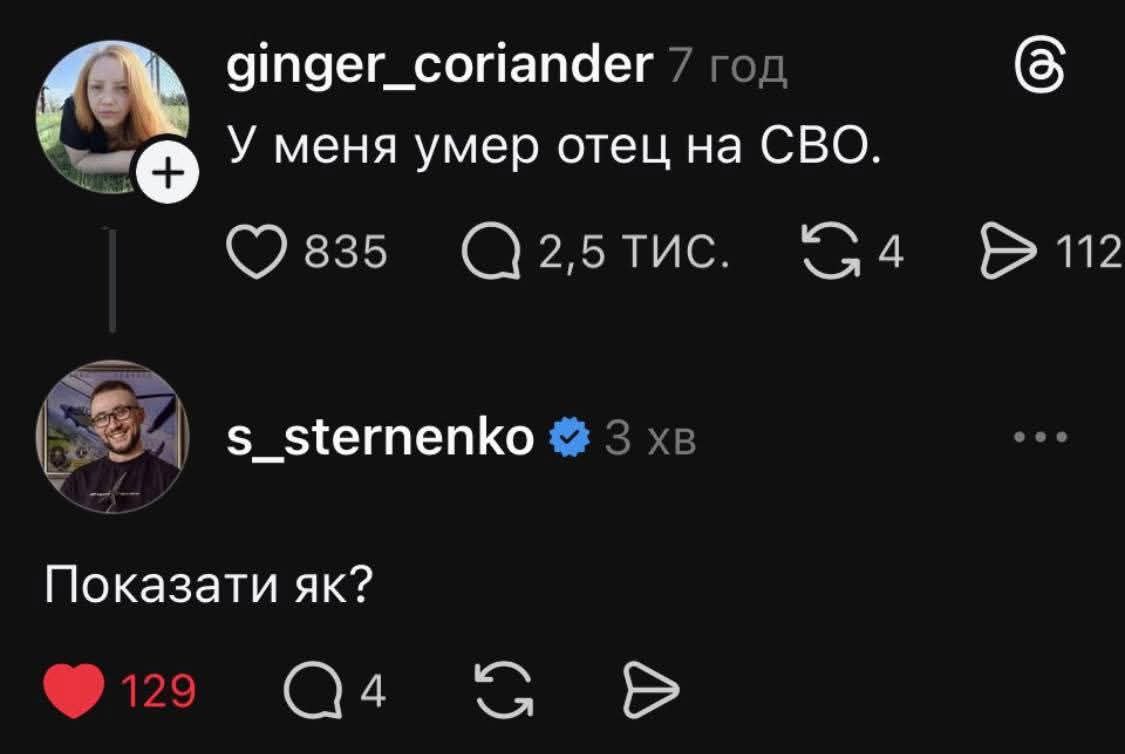Open the three-dot more options menu

pos(1041,437)
